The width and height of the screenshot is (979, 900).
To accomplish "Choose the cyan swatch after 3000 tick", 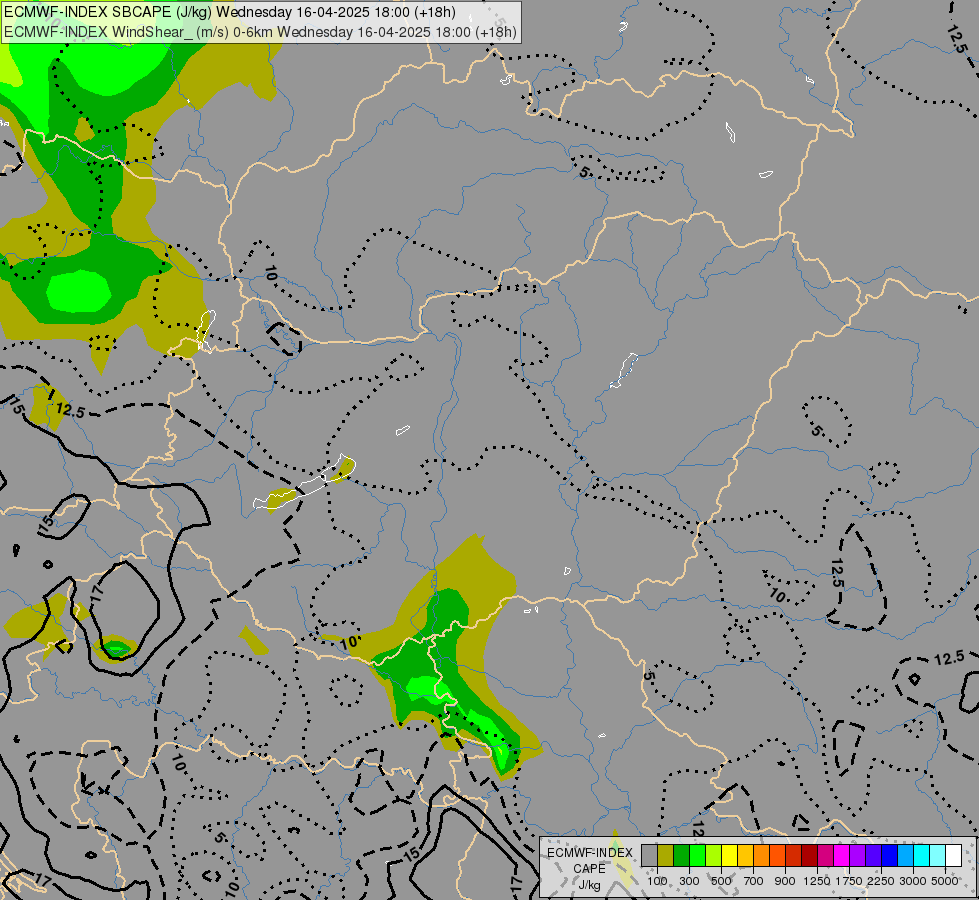I will 922,856.
